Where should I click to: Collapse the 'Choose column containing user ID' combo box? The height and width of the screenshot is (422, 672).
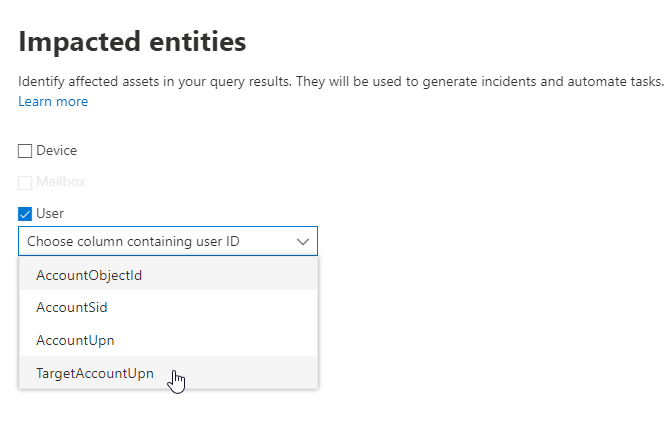pos(168,241)
